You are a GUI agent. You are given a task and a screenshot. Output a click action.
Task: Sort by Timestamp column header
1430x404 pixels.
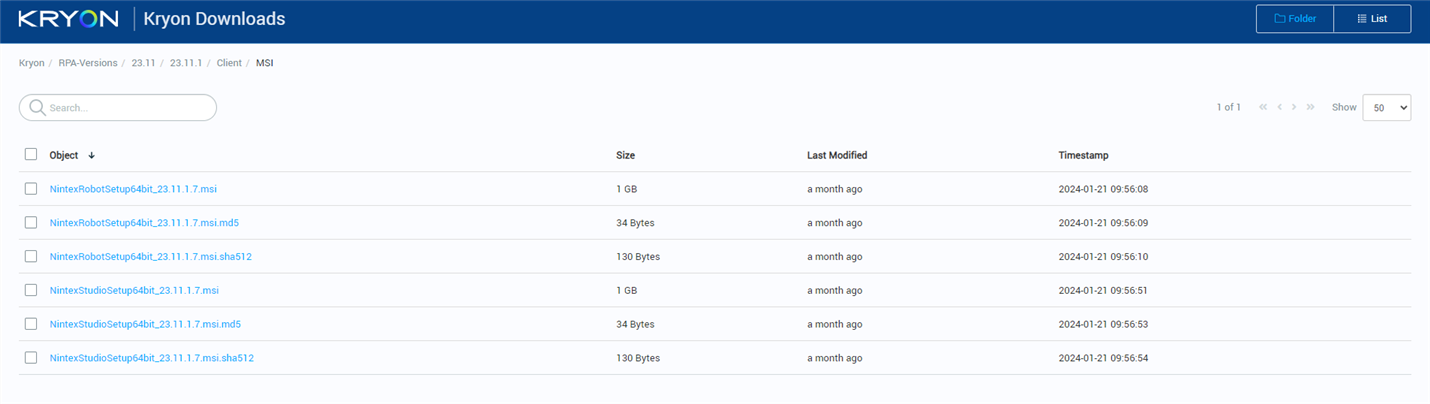coord(1083,156)
